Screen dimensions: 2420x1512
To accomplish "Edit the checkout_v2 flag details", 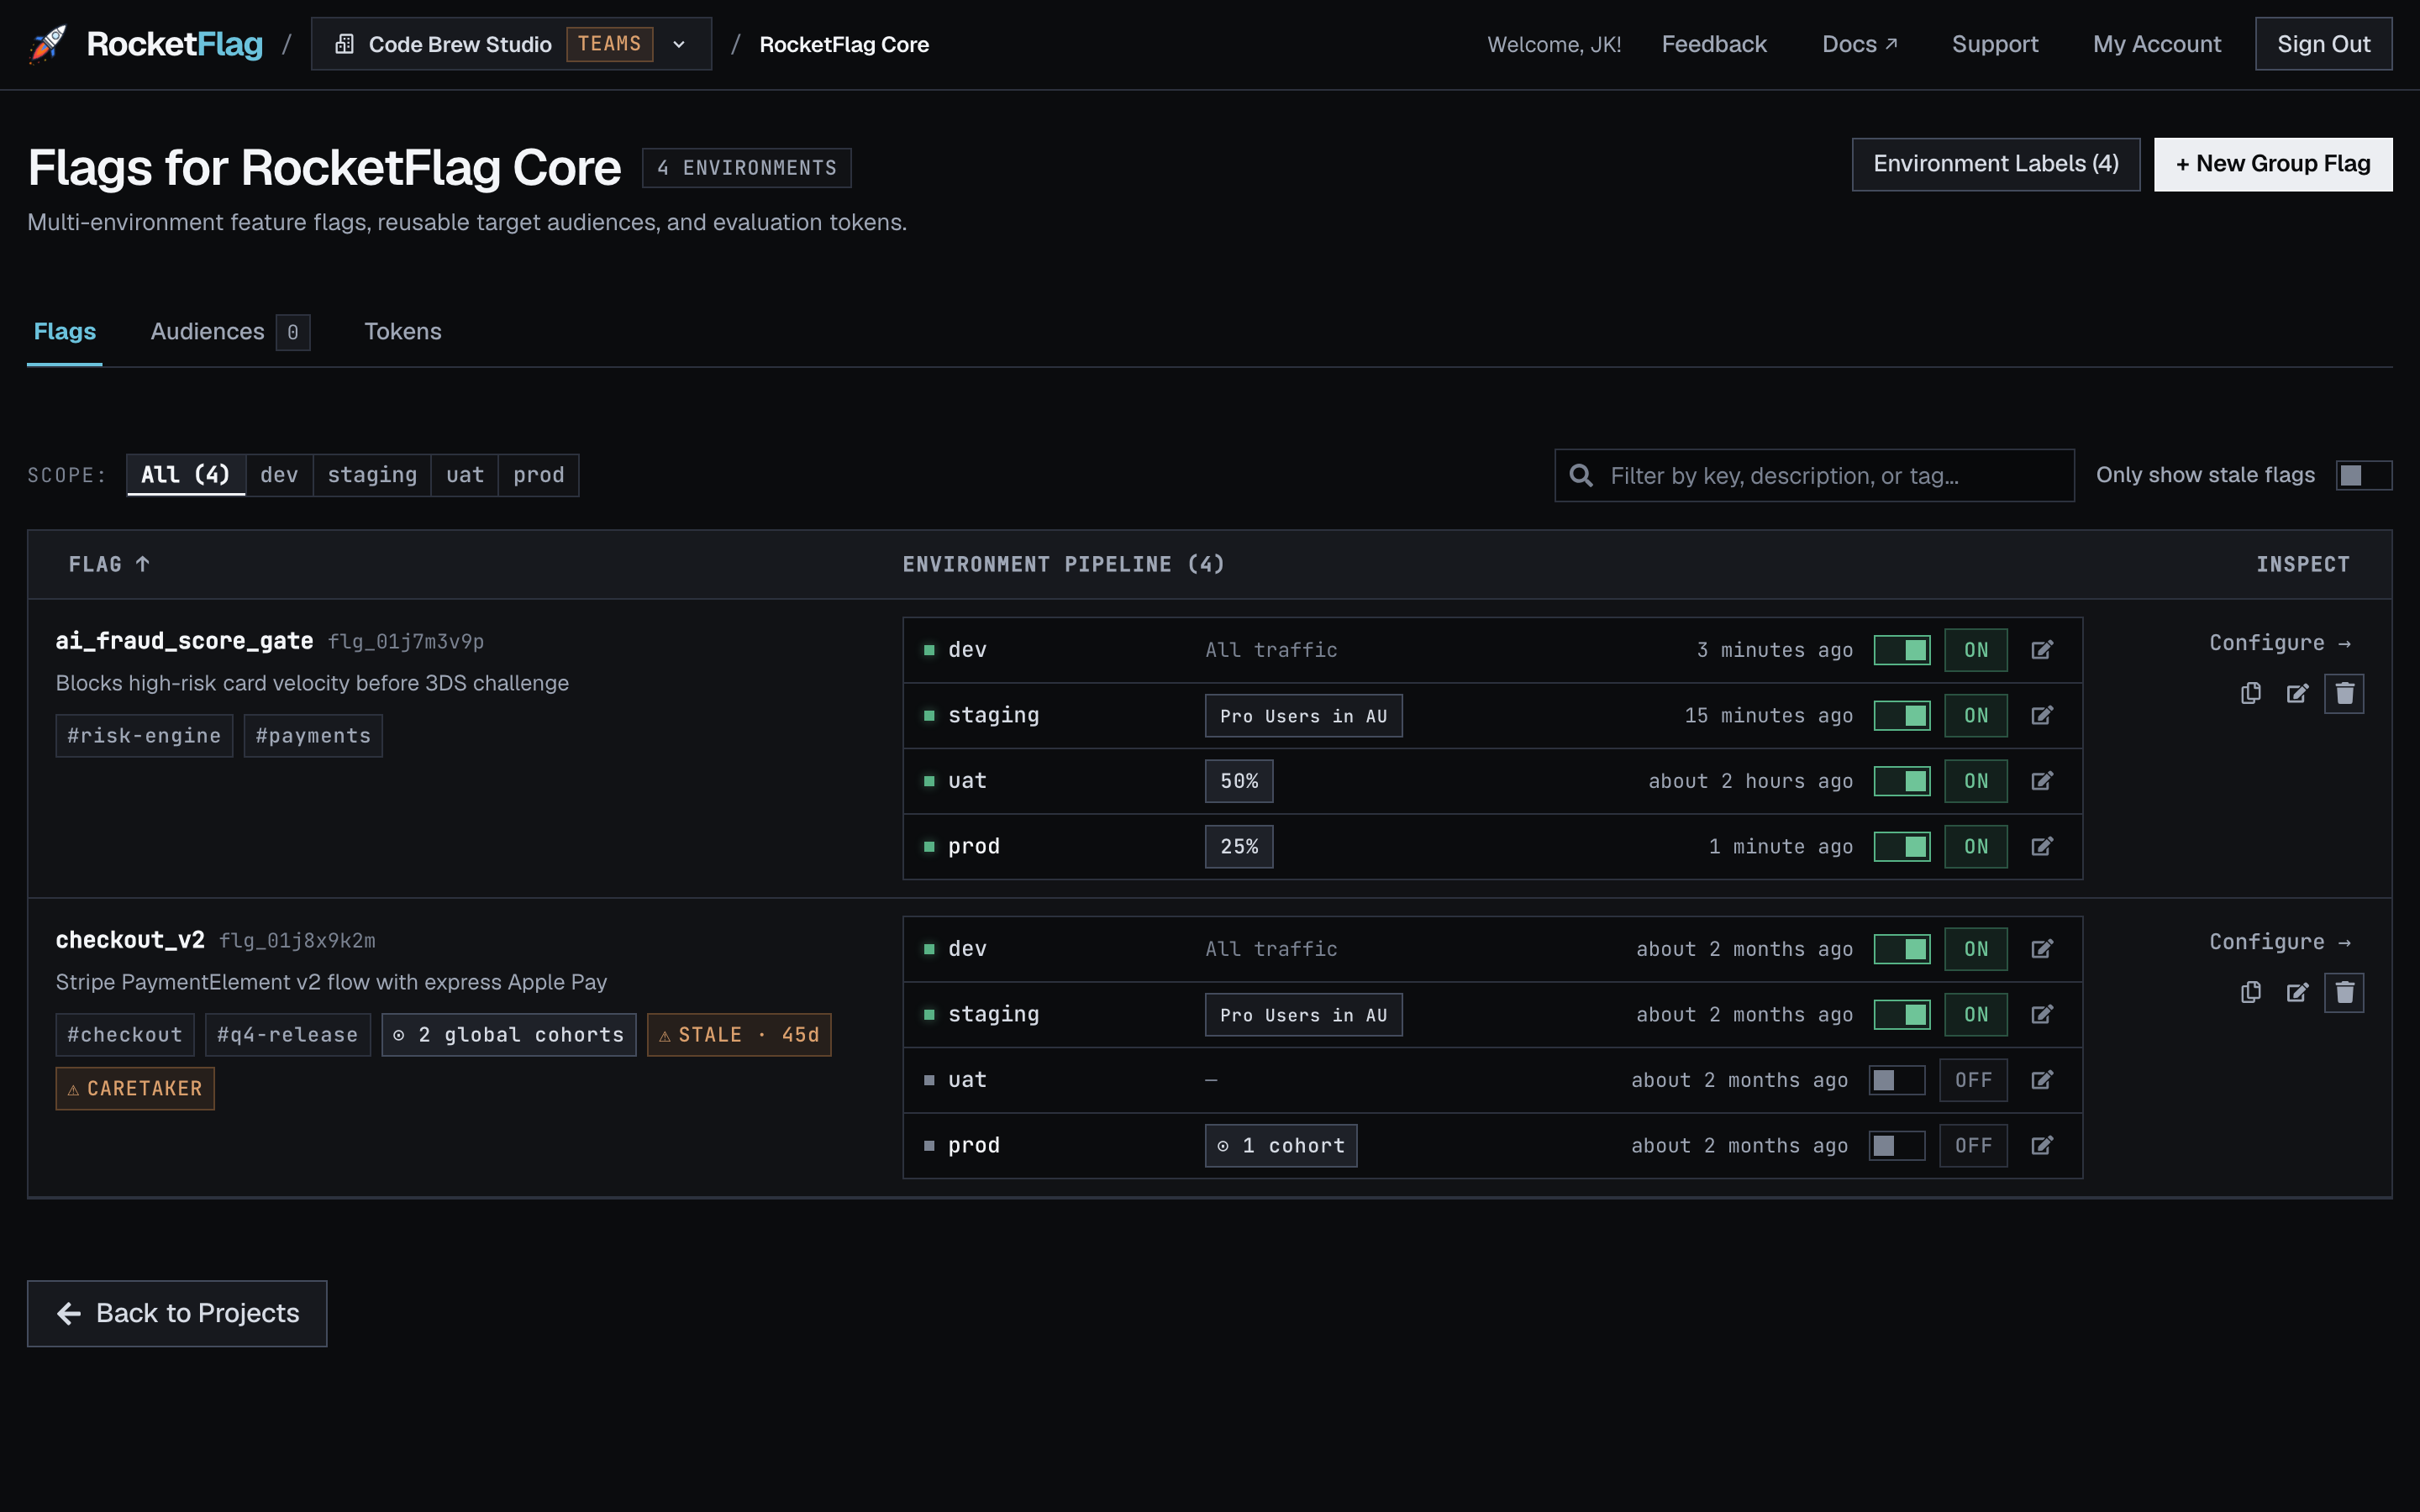I will point(2298,992).
